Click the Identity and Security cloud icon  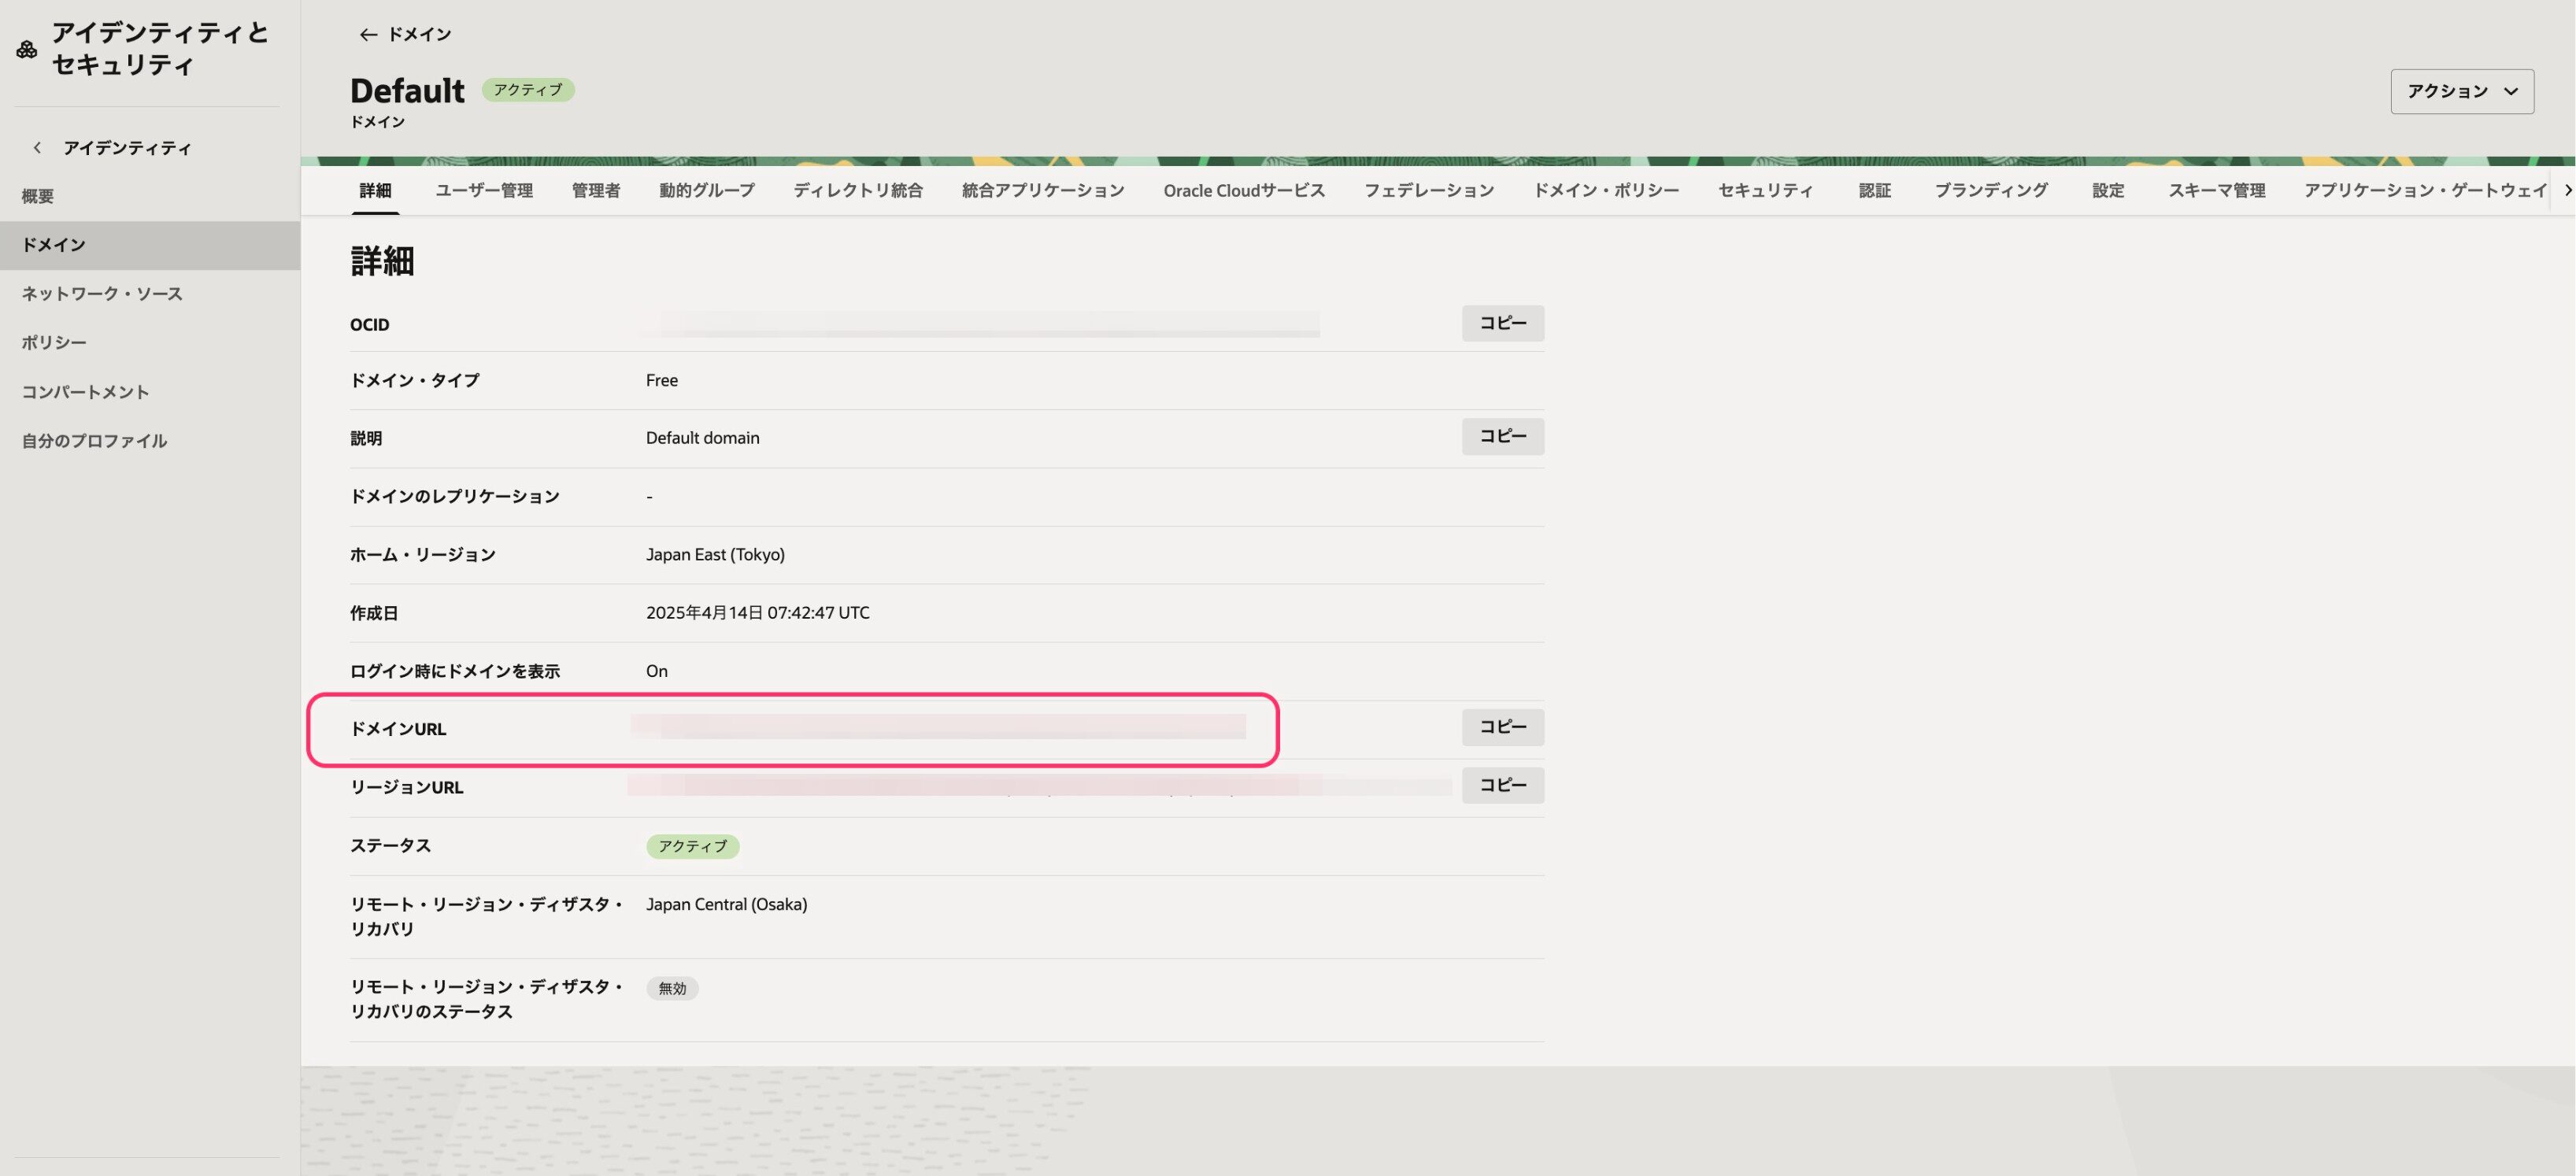27,49
